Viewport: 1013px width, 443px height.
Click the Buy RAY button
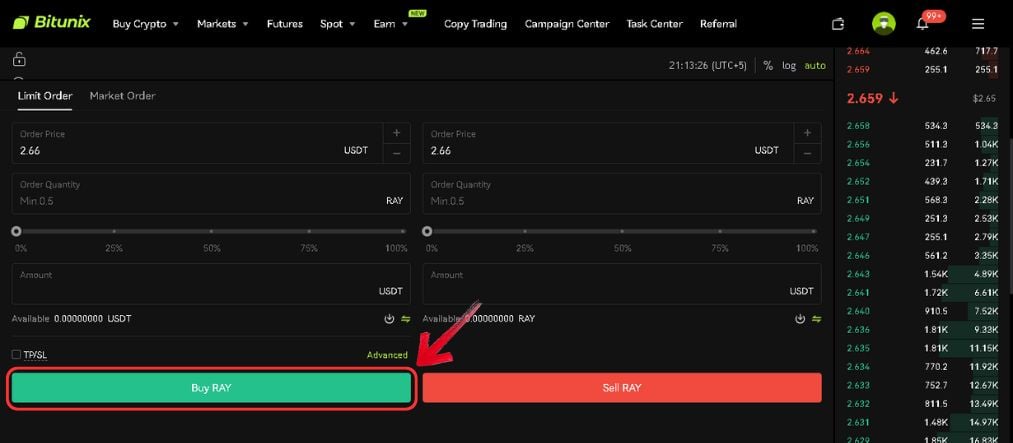point(211,387)
